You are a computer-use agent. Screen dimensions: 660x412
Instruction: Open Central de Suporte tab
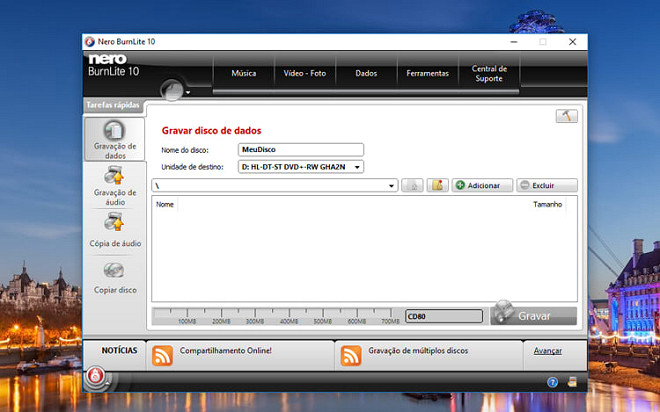(x=489, y=73)
